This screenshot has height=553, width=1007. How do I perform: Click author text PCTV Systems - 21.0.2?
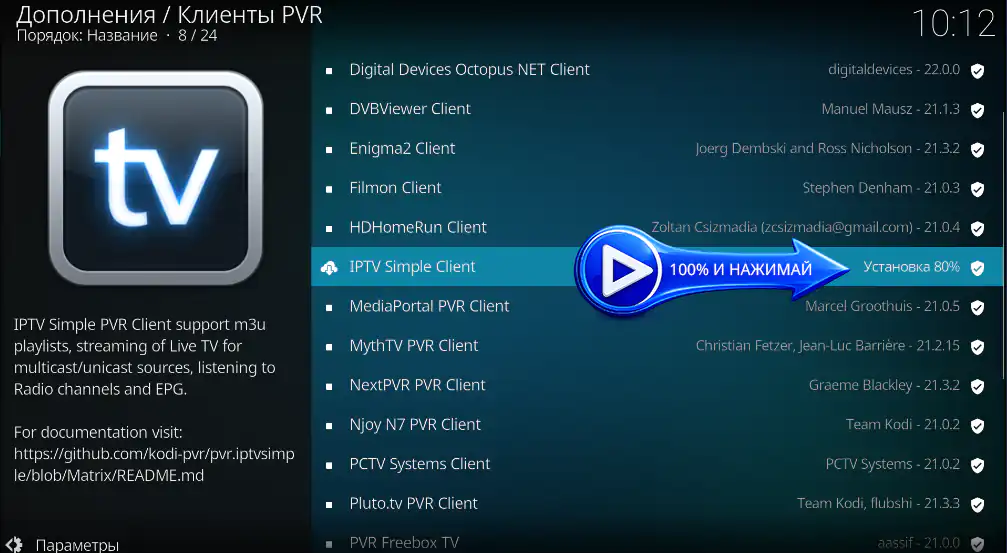pos(893,464)
